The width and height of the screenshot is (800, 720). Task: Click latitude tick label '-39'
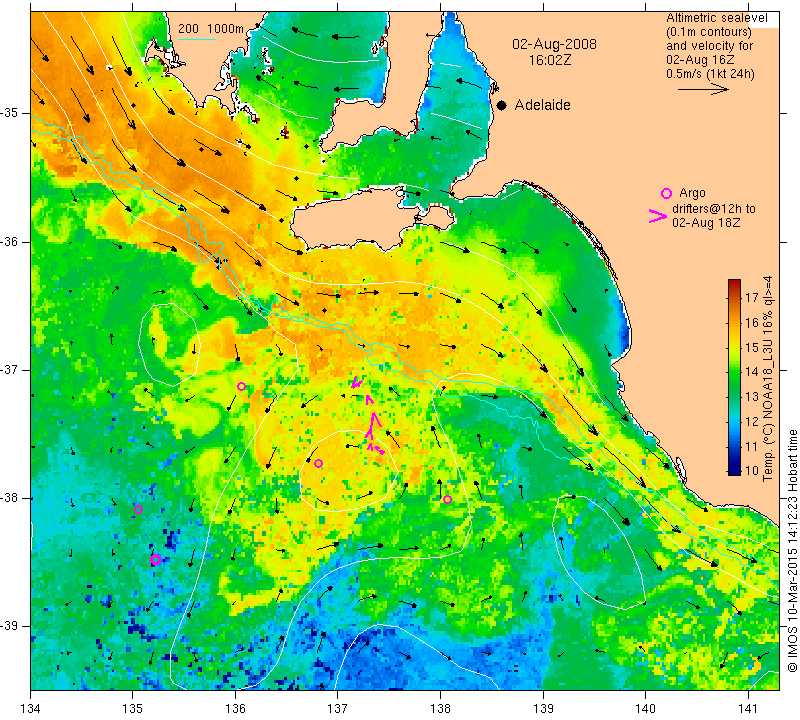pyautogui.click(x=10, y=626)
